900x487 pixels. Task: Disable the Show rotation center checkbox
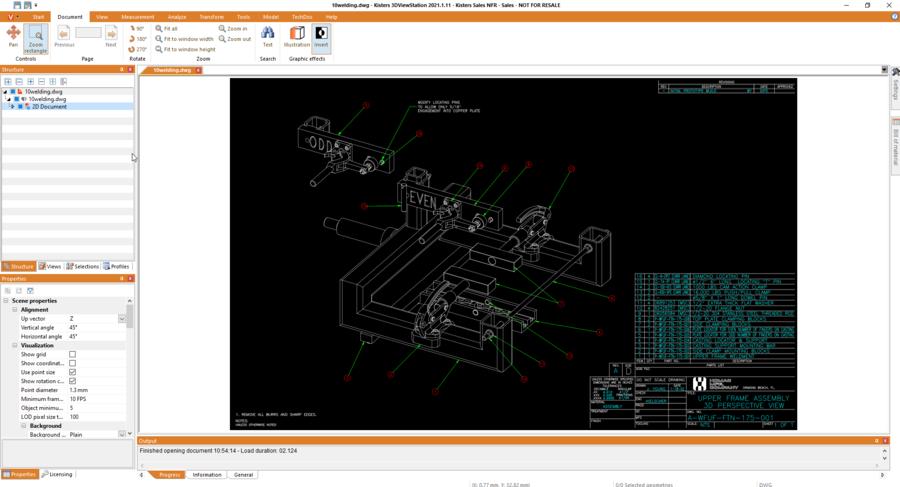coord(72,381)
